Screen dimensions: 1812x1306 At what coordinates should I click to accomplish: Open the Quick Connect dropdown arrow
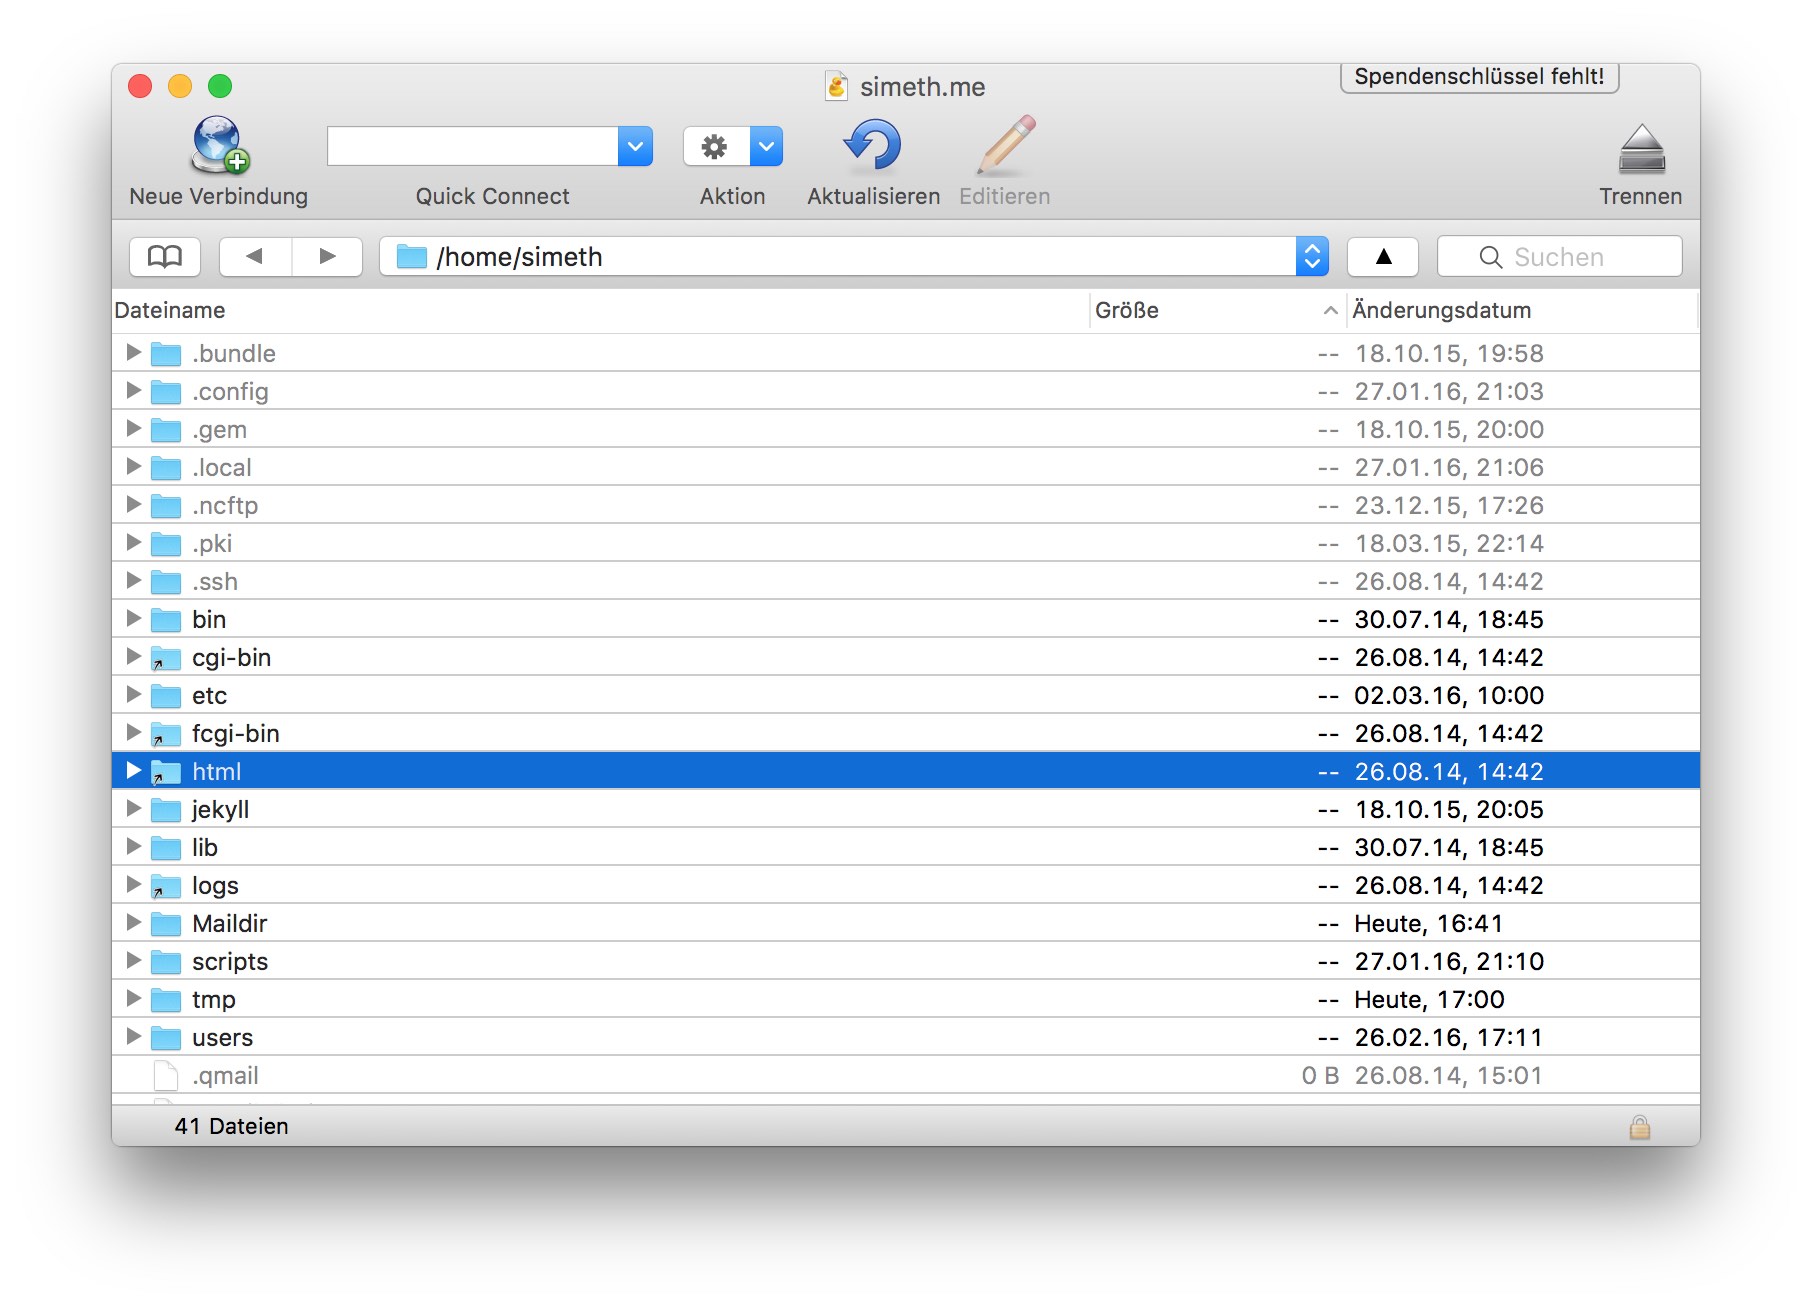point(635,147)
